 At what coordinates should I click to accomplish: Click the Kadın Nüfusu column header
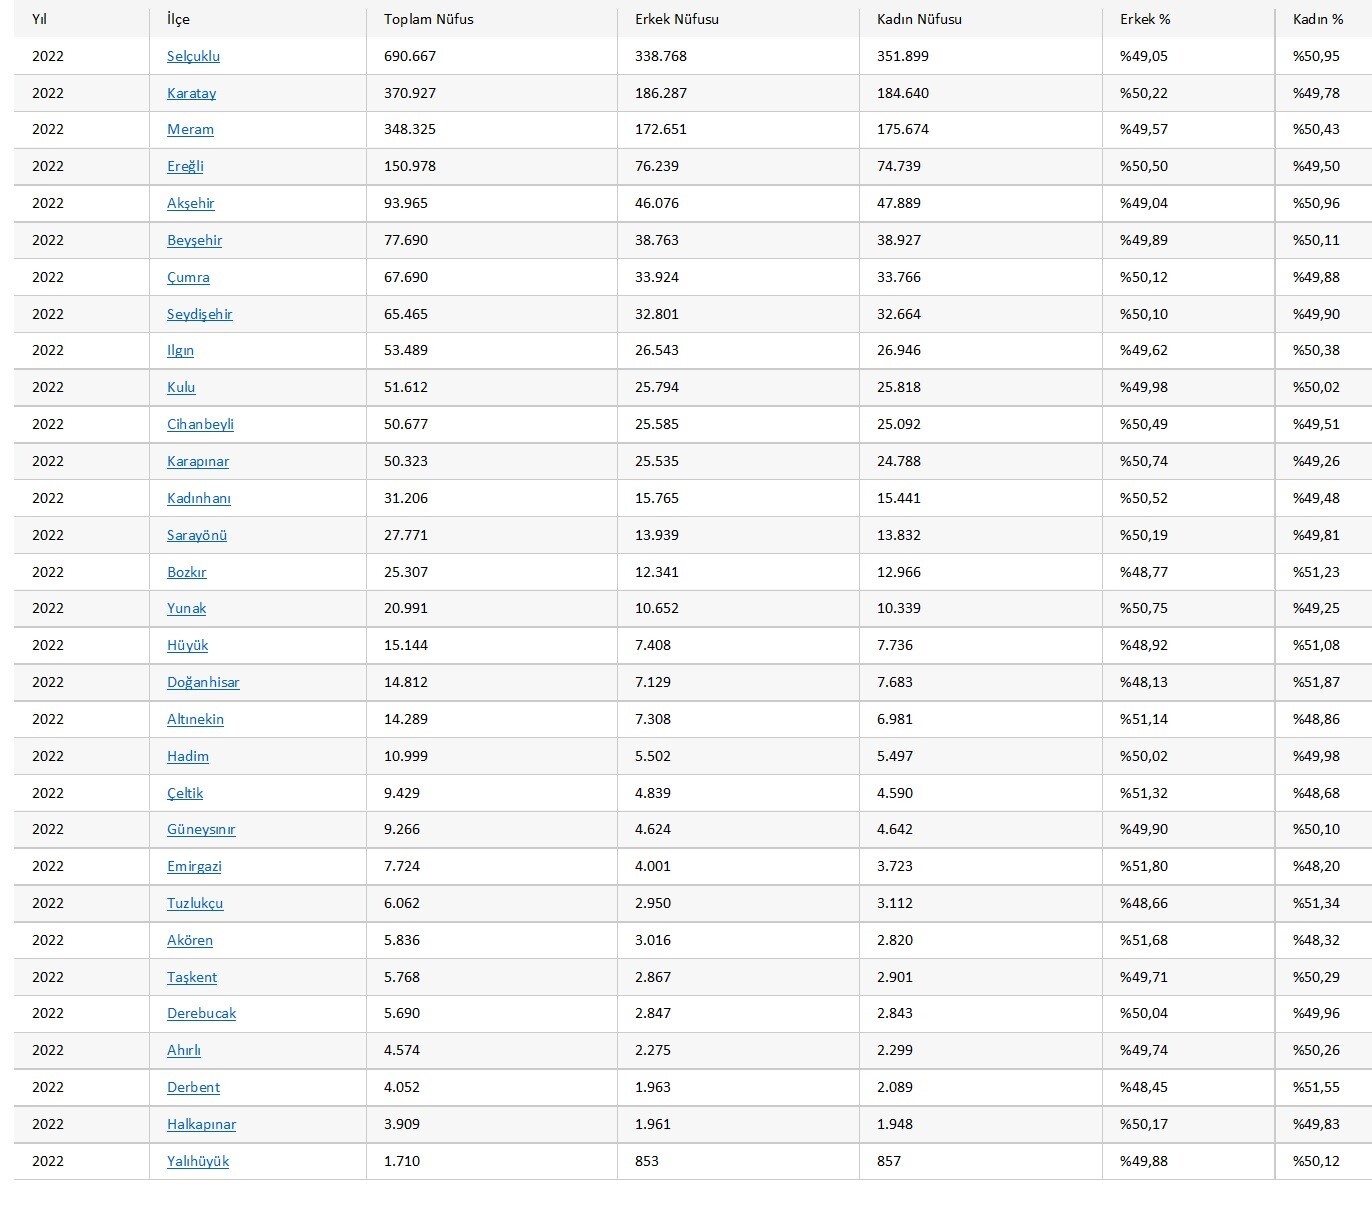[x=919, y=19]
